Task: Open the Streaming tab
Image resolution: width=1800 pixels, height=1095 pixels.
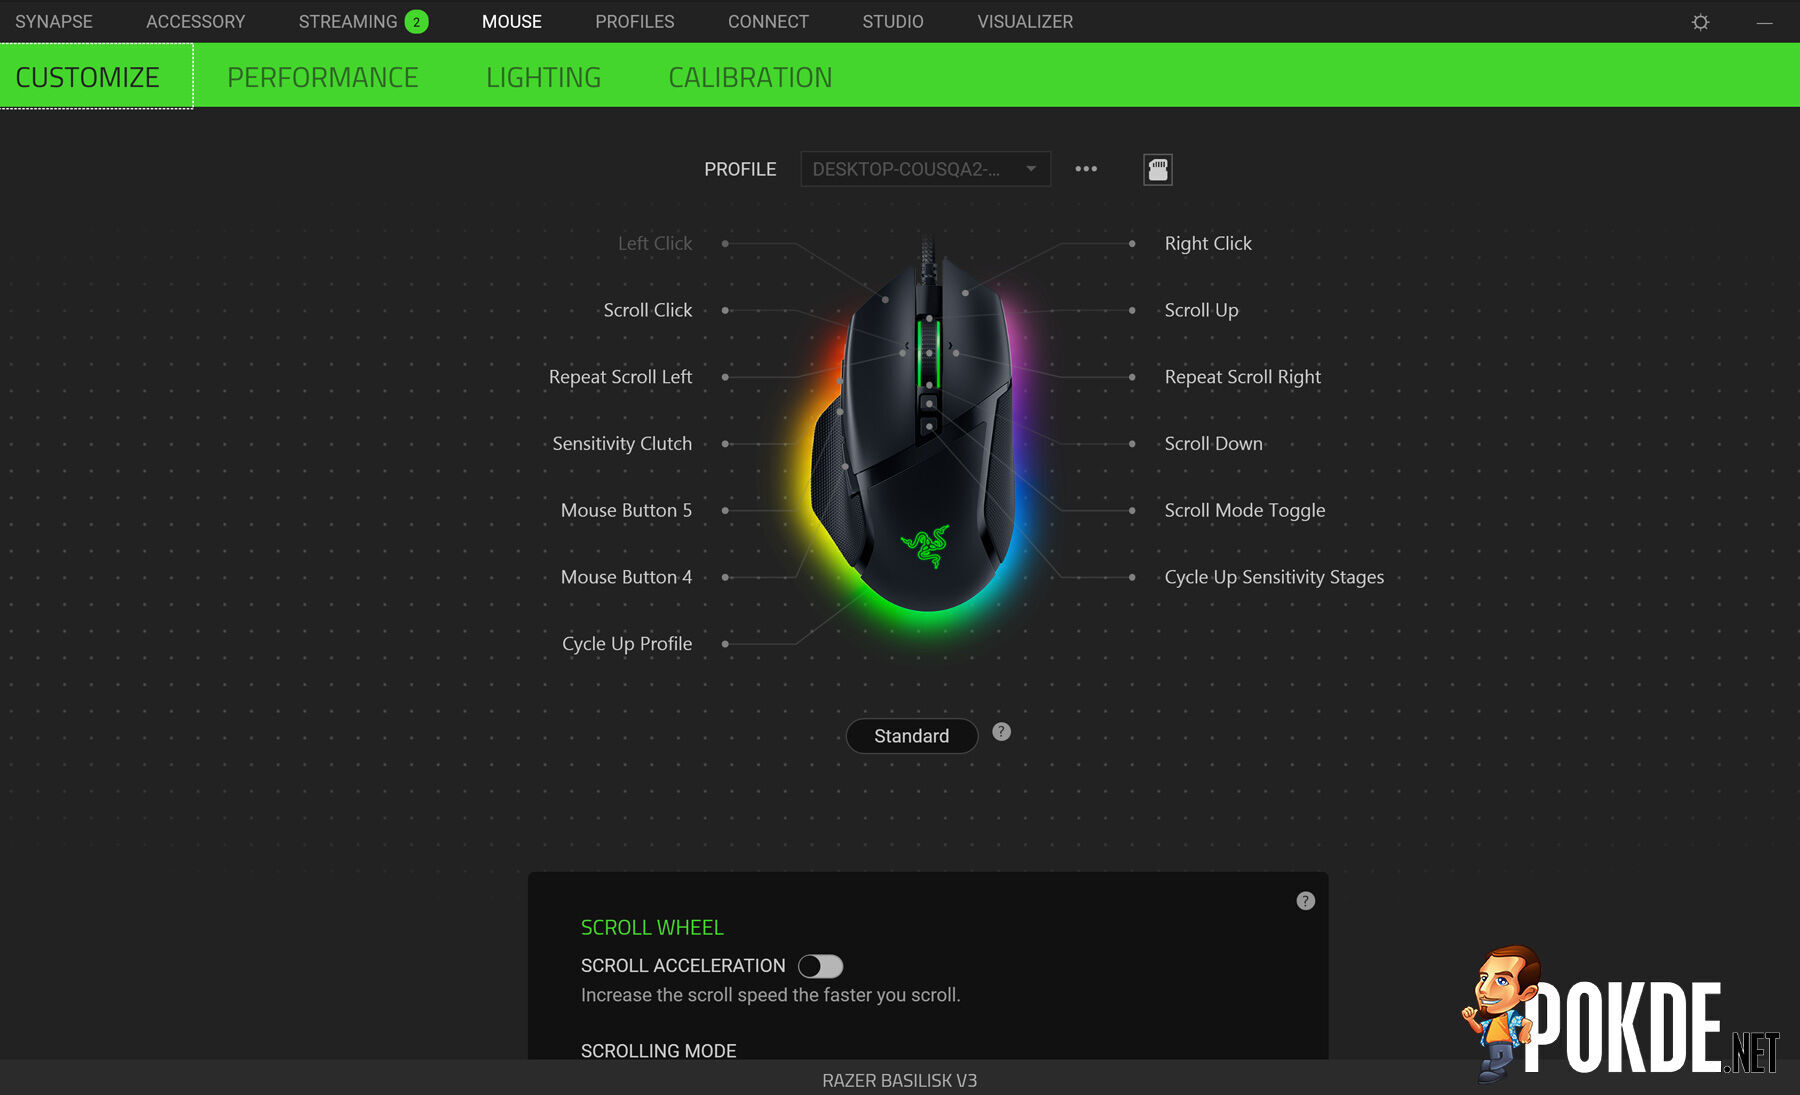Action: 347,22
